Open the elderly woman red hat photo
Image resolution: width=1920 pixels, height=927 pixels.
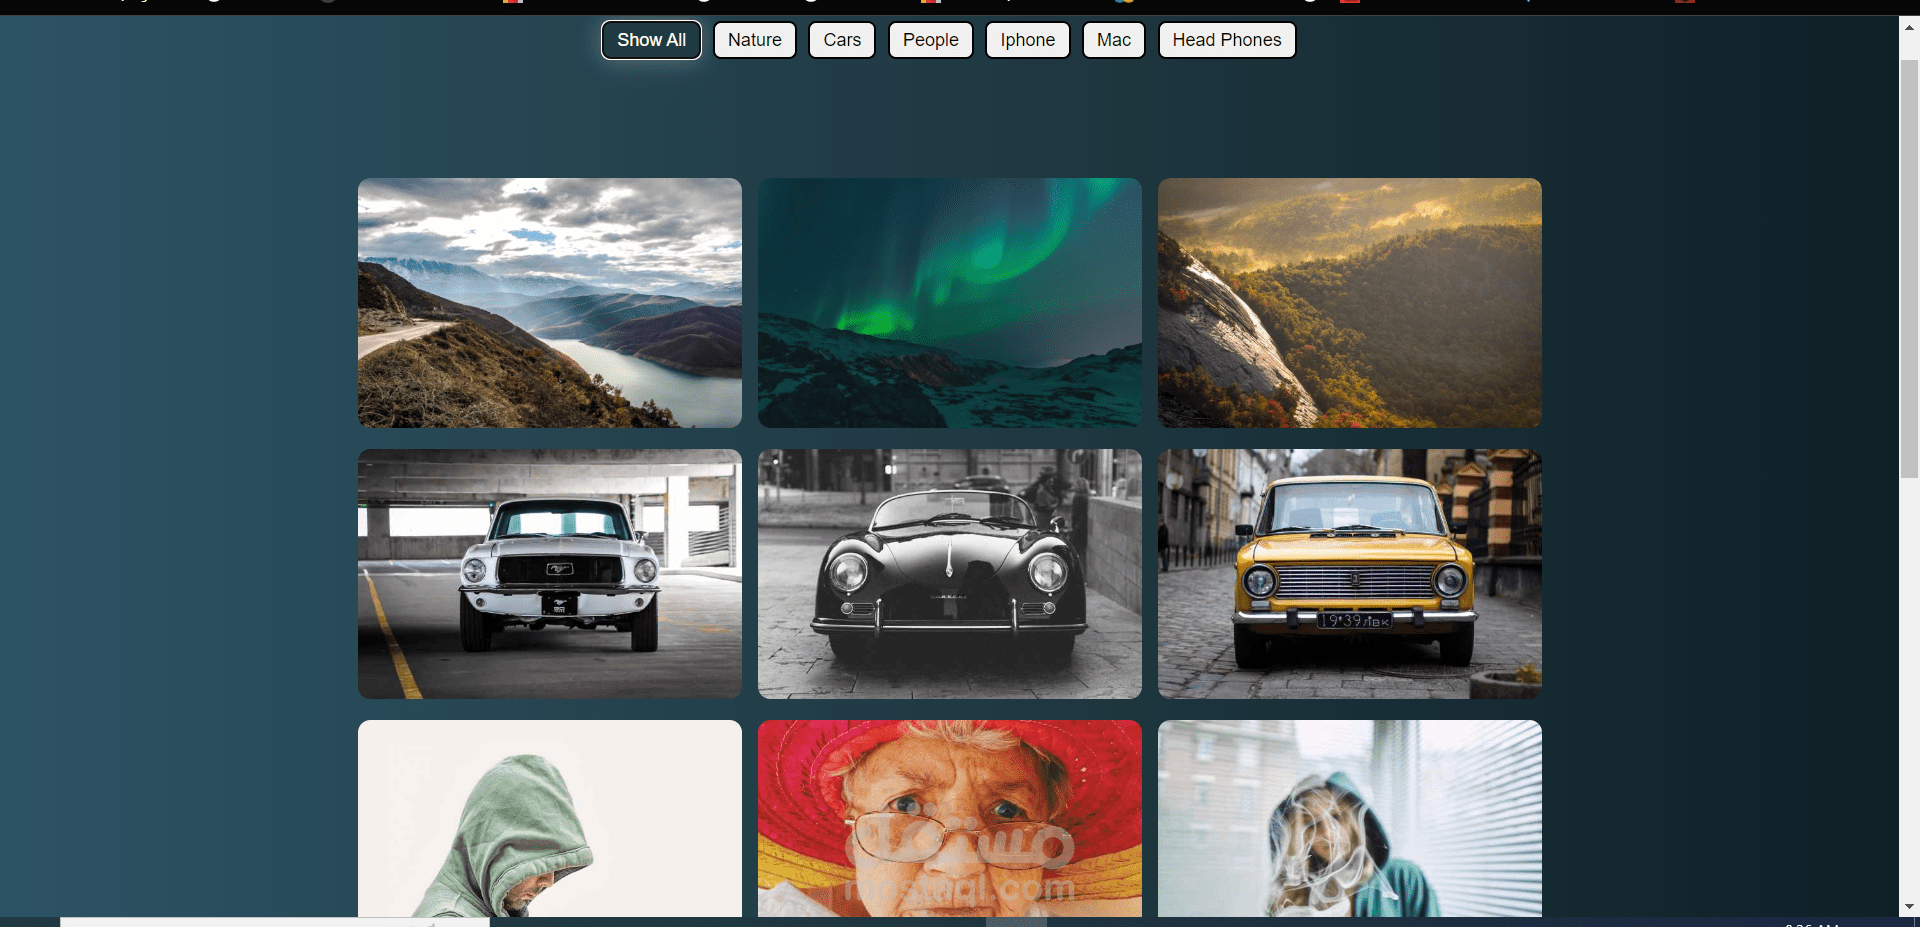(950, 818)
